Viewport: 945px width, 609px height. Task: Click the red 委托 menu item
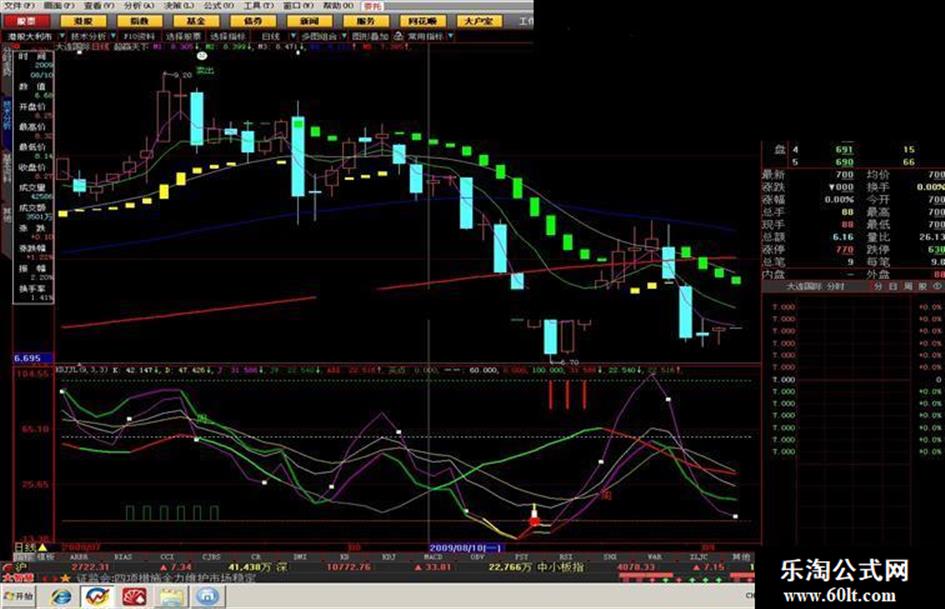[x=372, y=6]
